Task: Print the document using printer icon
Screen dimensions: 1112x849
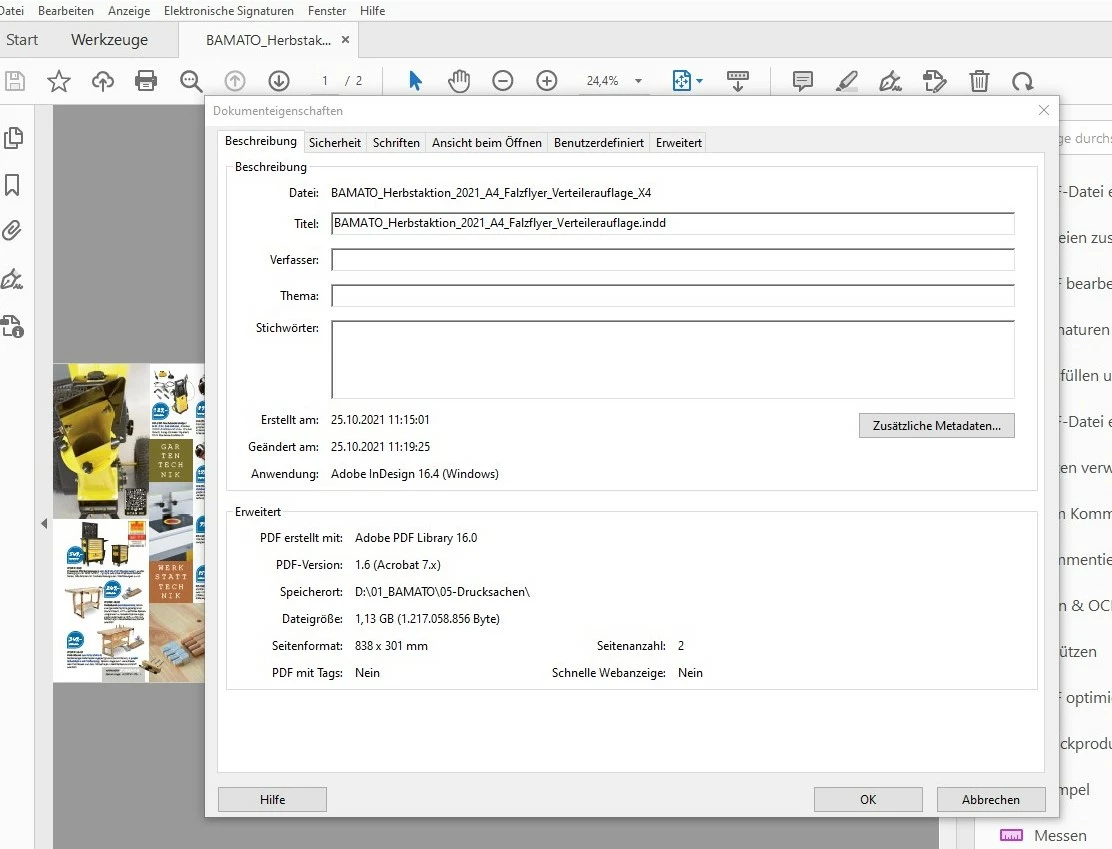Action: tap(146, 81)
